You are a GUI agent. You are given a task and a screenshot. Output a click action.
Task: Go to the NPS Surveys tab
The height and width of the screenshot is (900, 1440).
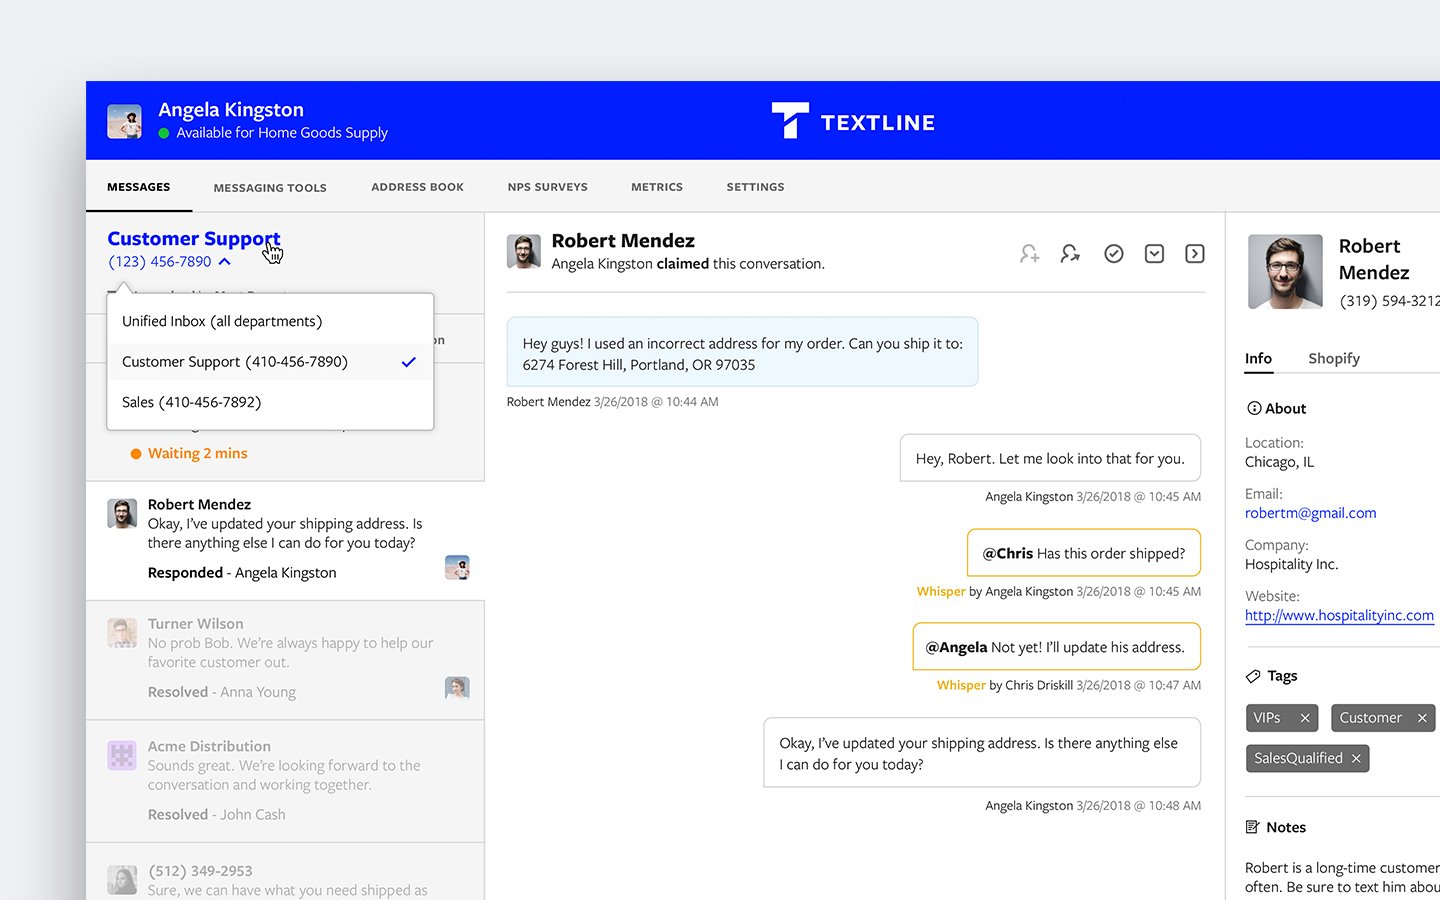pyautogui.click(x=547, y=187)
